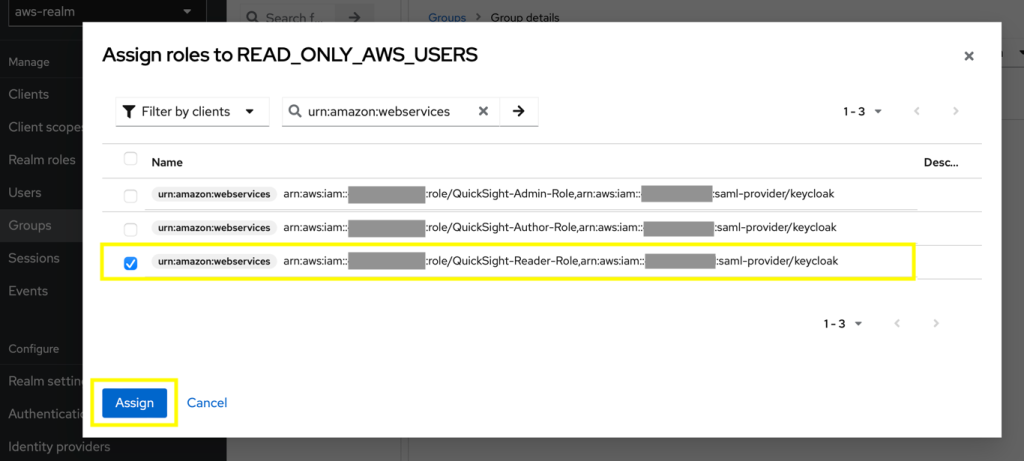Open the Filter by clients dropdown
1024x461 pixels.
tap(192, 112)
